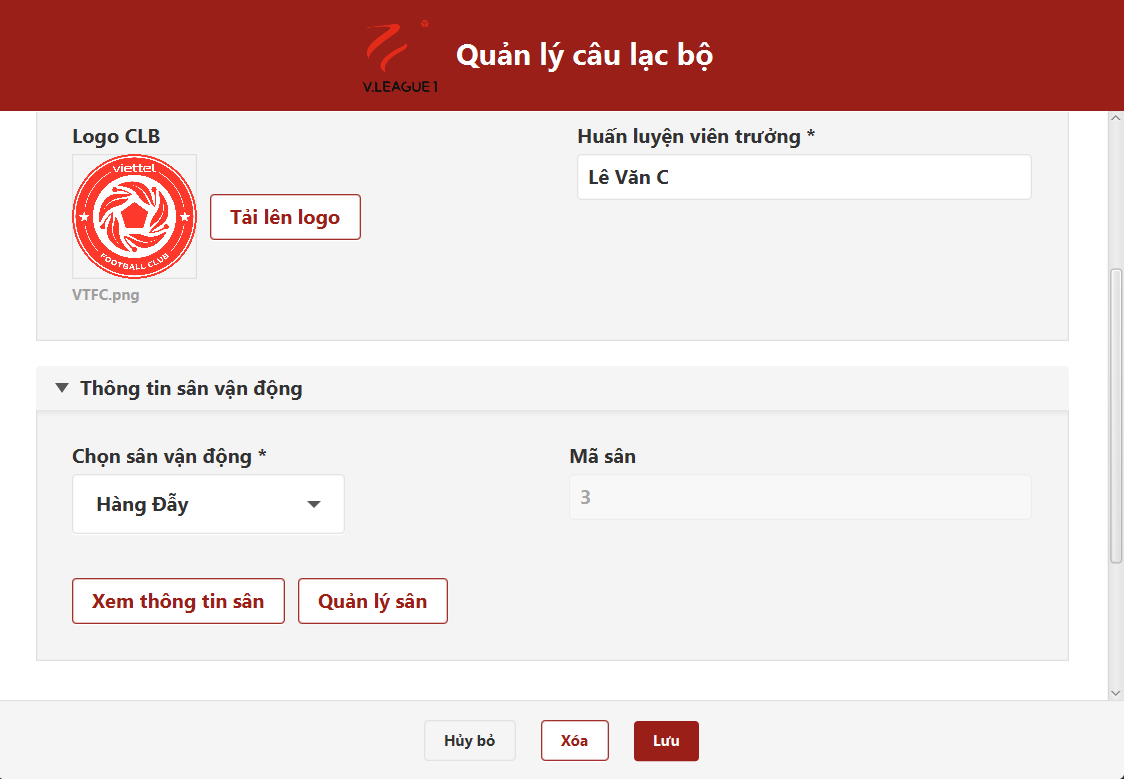The image size is (1124, 779).
Task: Go to 'Quản lý sân' stadium management
Action: [372, 601]
